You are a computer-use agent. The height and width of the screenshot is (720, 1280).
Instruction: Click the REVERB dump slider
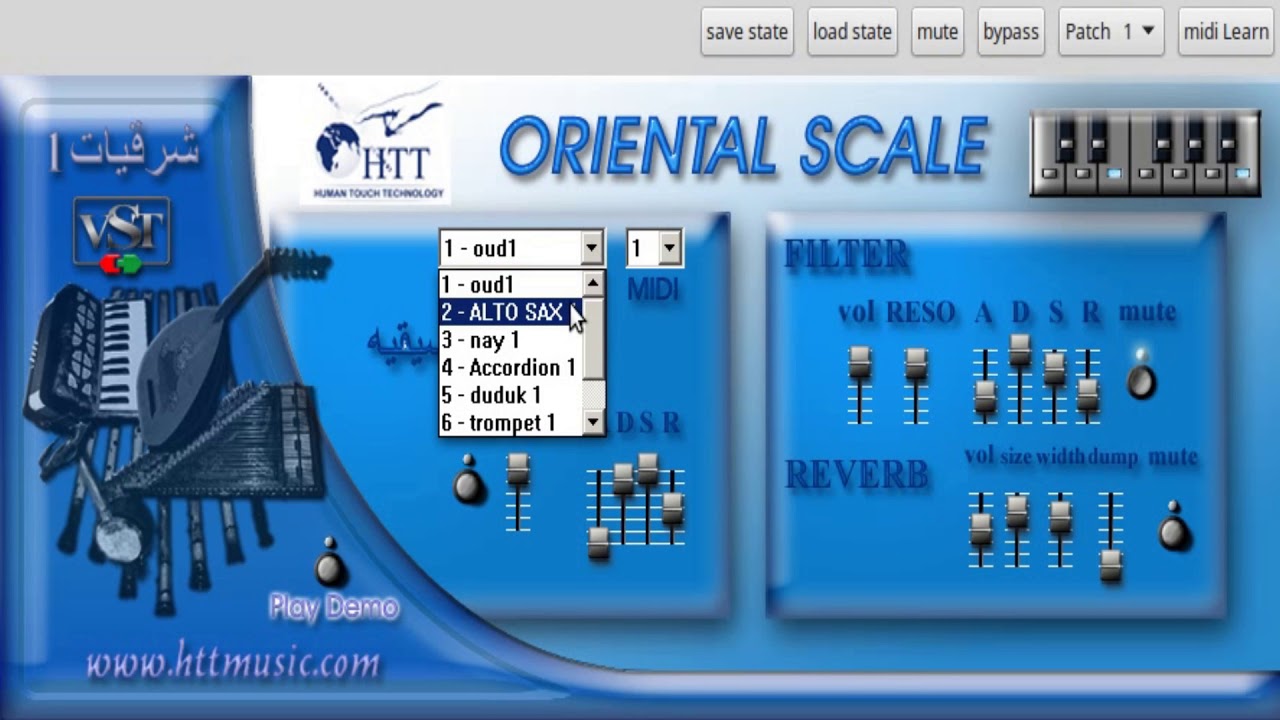click(1110, 536)
